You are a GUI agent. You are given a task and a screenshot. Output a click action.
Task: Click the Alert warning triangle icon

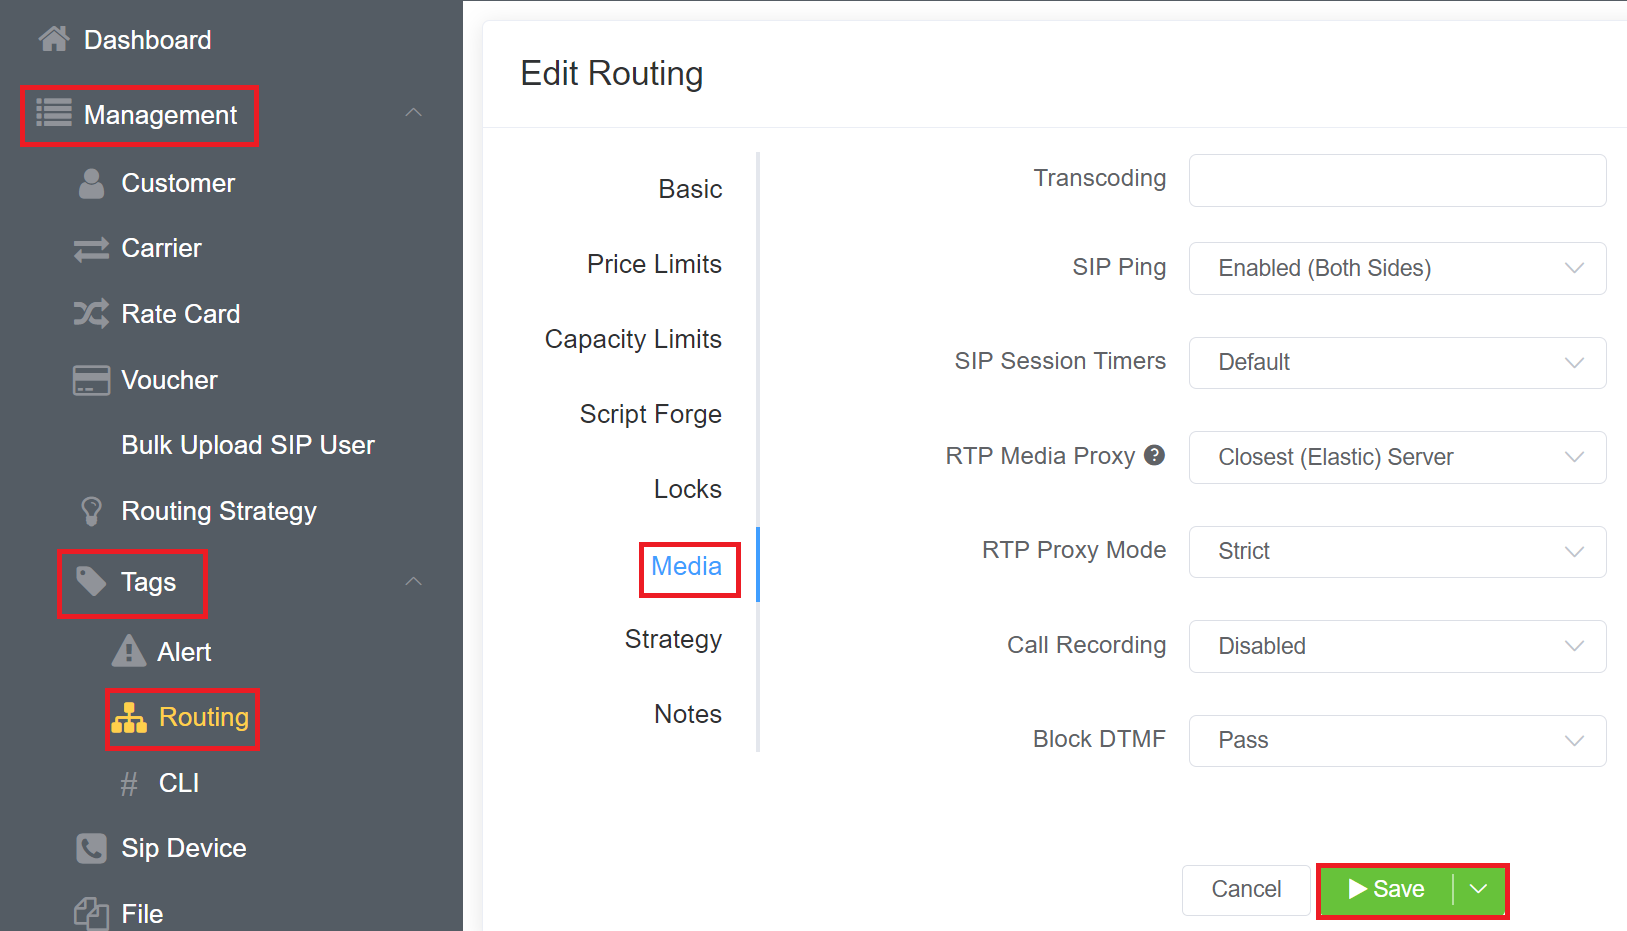[129, 651]
